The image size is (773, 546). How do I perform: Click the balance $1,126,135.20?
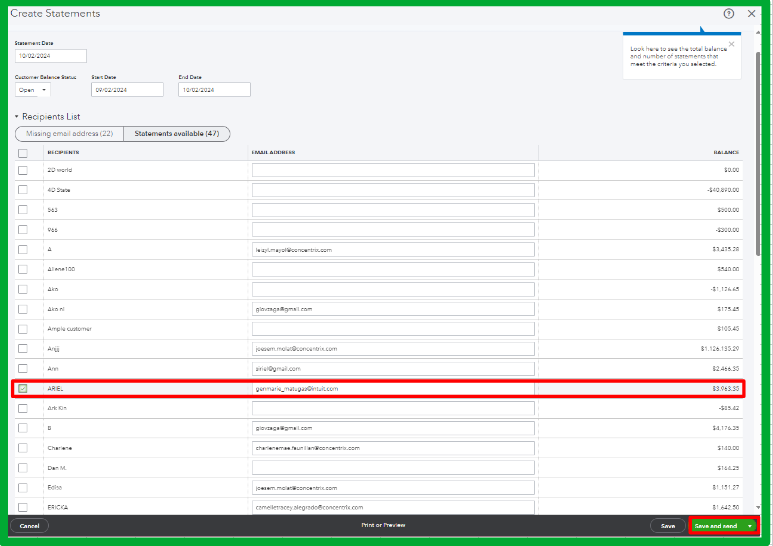click(x=720, y=349)
